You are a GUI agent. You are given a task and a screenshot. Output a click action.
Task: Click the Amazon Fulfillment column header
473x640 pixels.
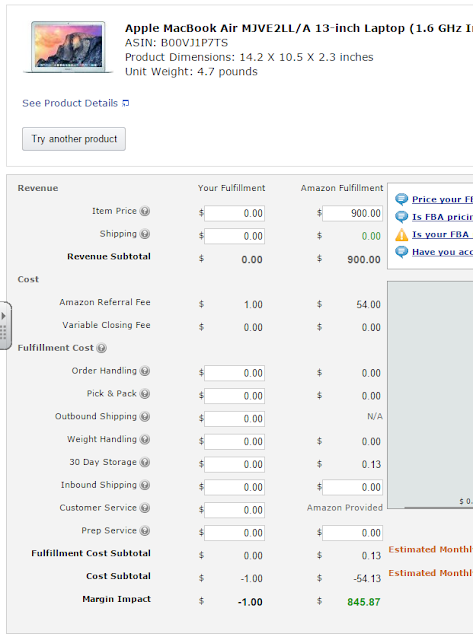click(342, 188)
